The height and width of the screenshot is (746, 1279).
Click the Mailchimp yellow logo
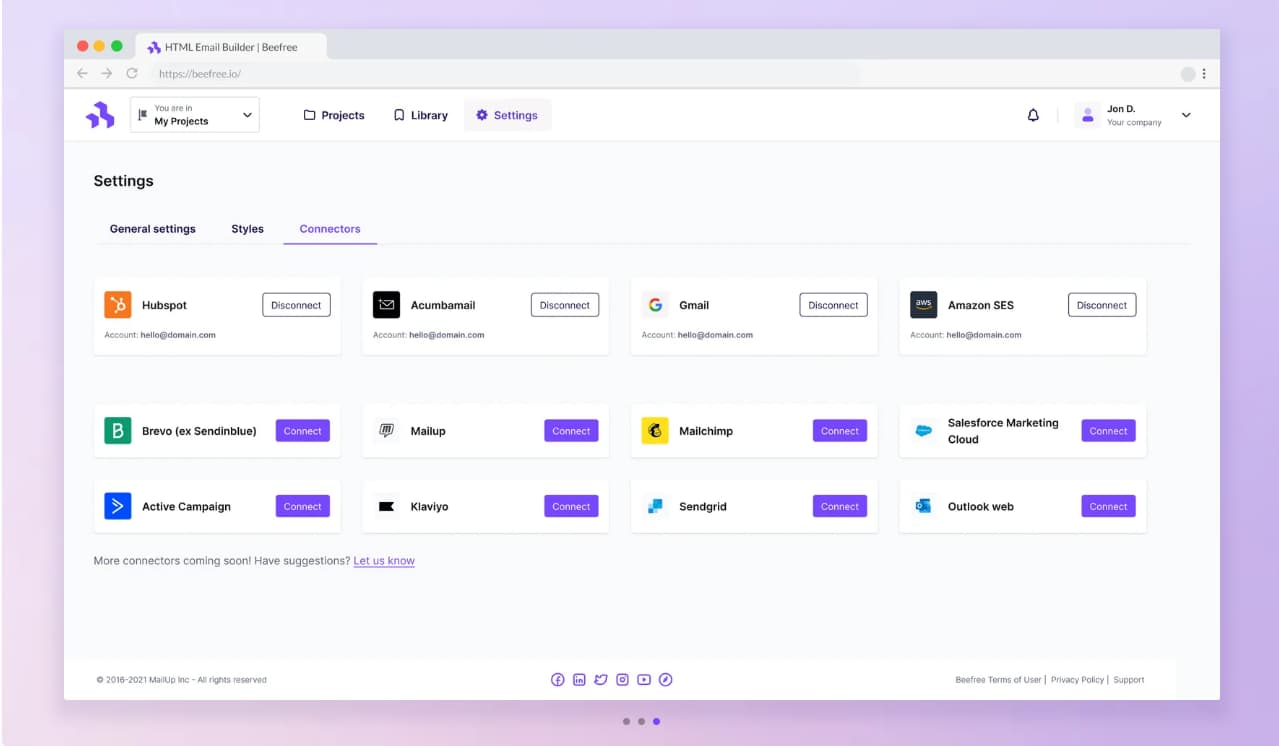tap(655, 431)
